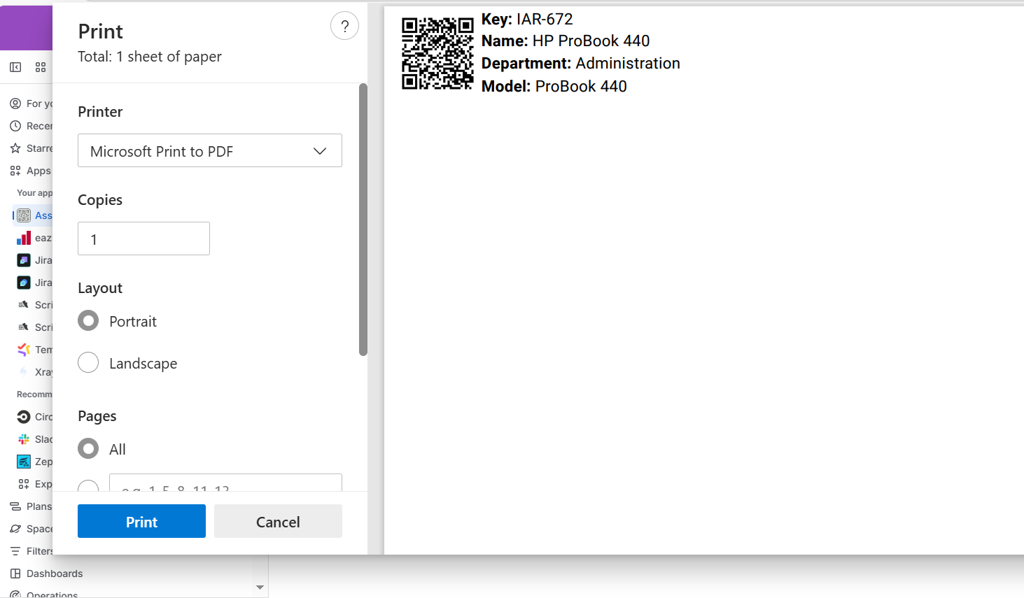Open the Filters icon in sidebar

(16, 551)
